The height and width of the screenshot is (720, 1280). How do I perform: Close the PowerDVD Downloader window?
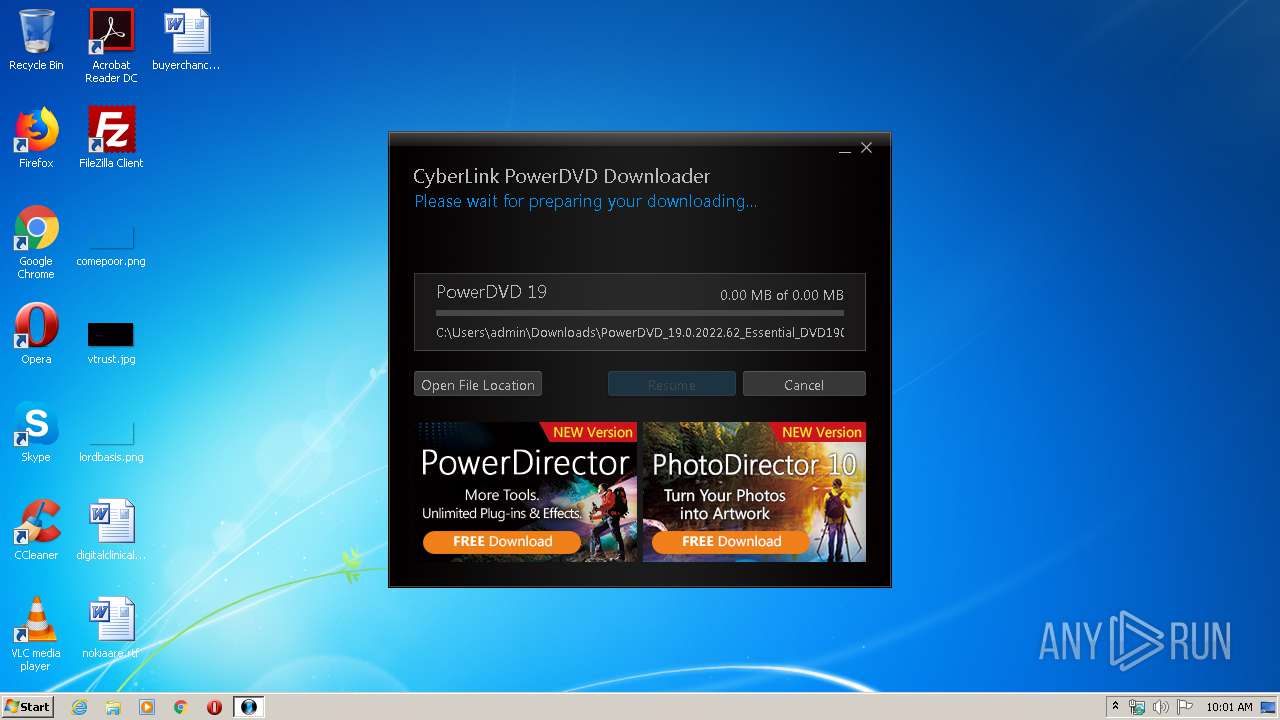tap(867, 148)
